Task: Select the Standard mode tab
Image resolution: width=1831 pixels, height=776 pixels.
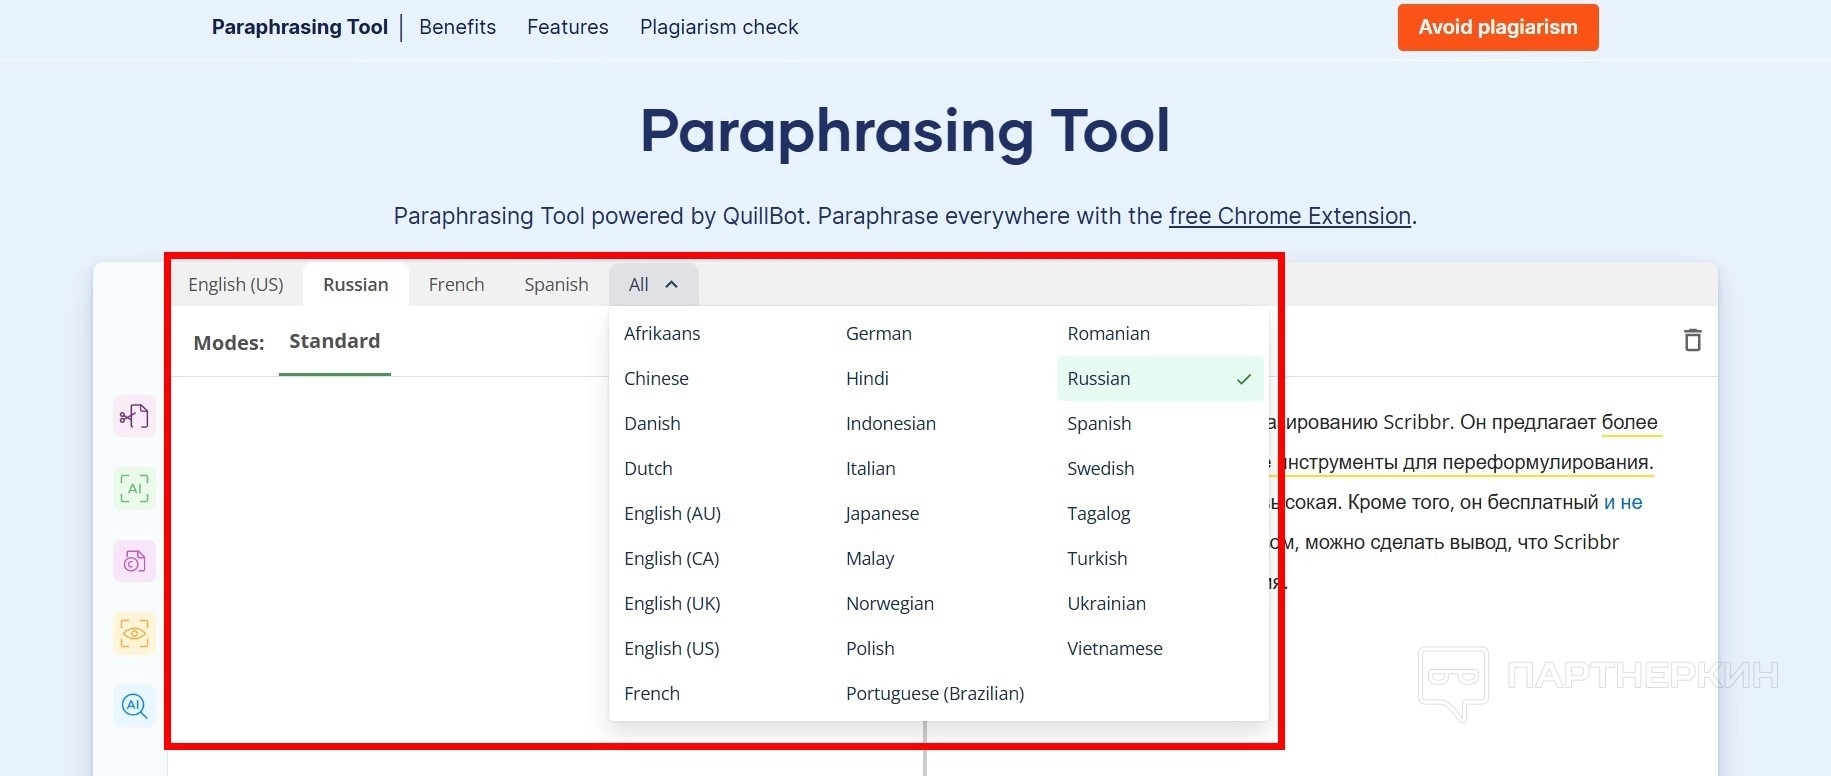Action: 335,342
